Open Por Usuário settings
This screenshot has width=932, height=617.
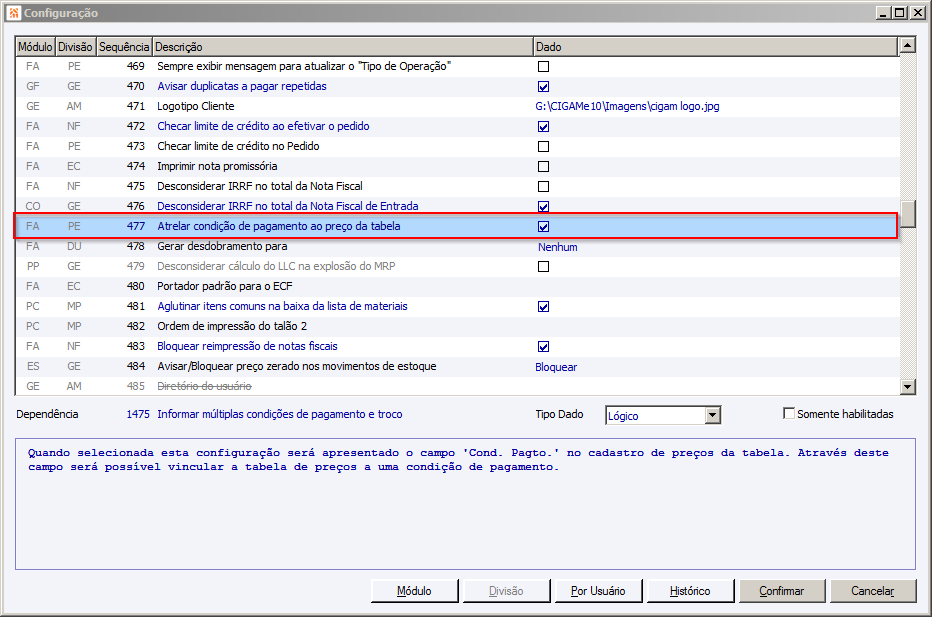coord(598,591)
